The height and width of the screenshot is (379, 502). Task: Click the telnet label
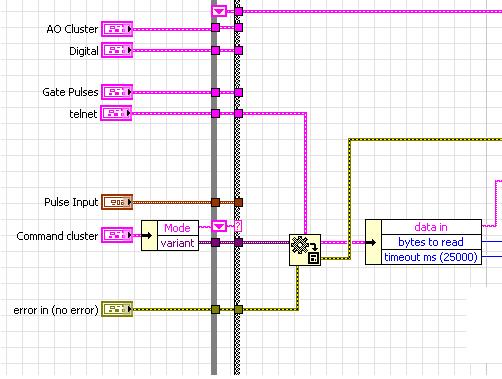click(83, 114)
